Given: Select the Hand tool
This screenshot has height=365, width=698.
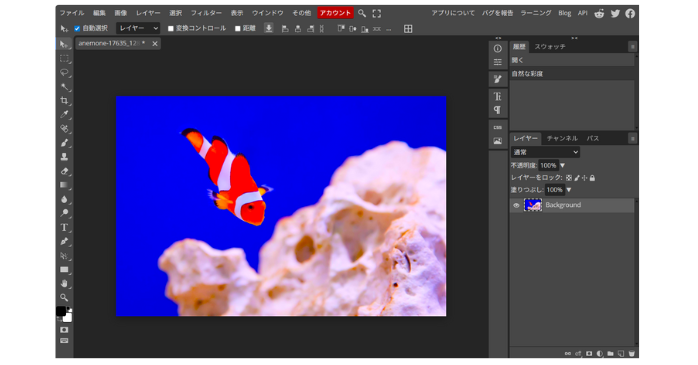Looking at the screenshot, I should click(x=64, y=284).
